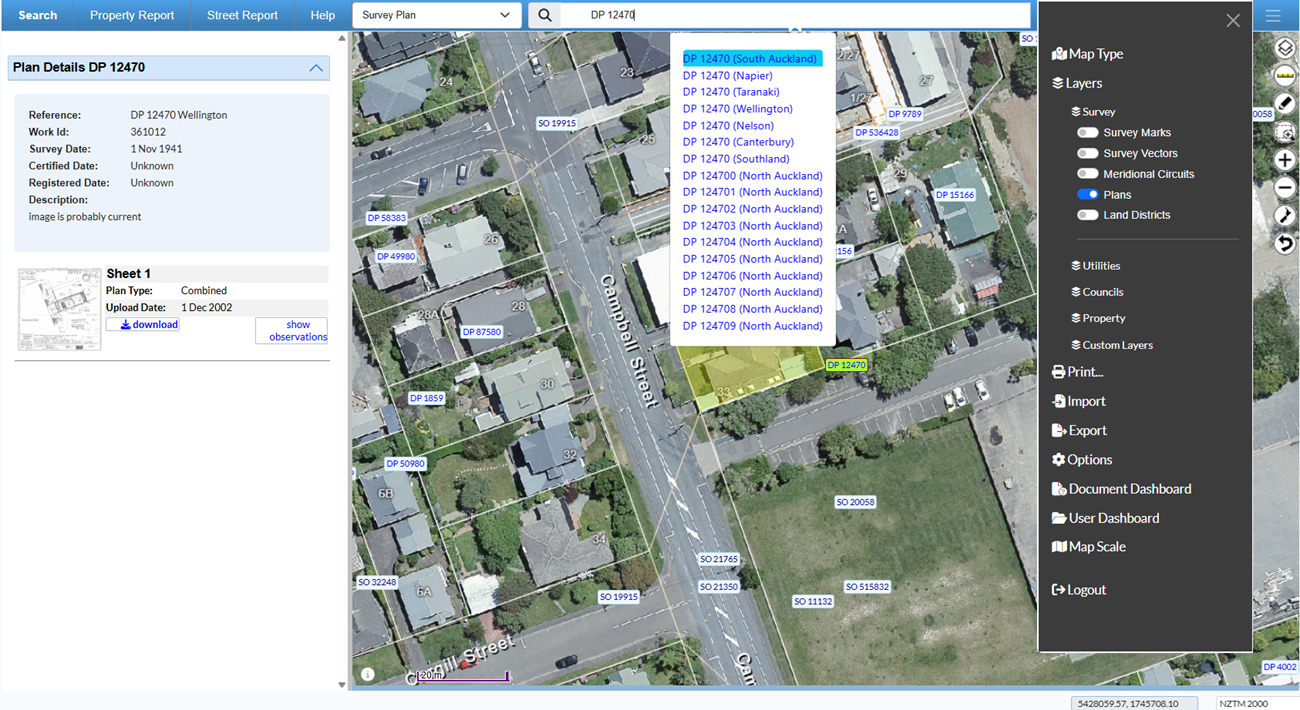1300x710 pixels.
Task: Select DP 12470 (Nelson) suggestion
Action: tap(729, 126)
